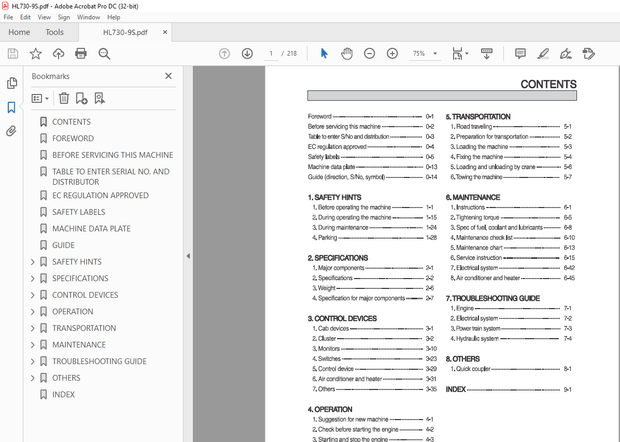620x442 pixels.
Task: Expand the OTHERS bookmark
Action: (x=33, y=378)
